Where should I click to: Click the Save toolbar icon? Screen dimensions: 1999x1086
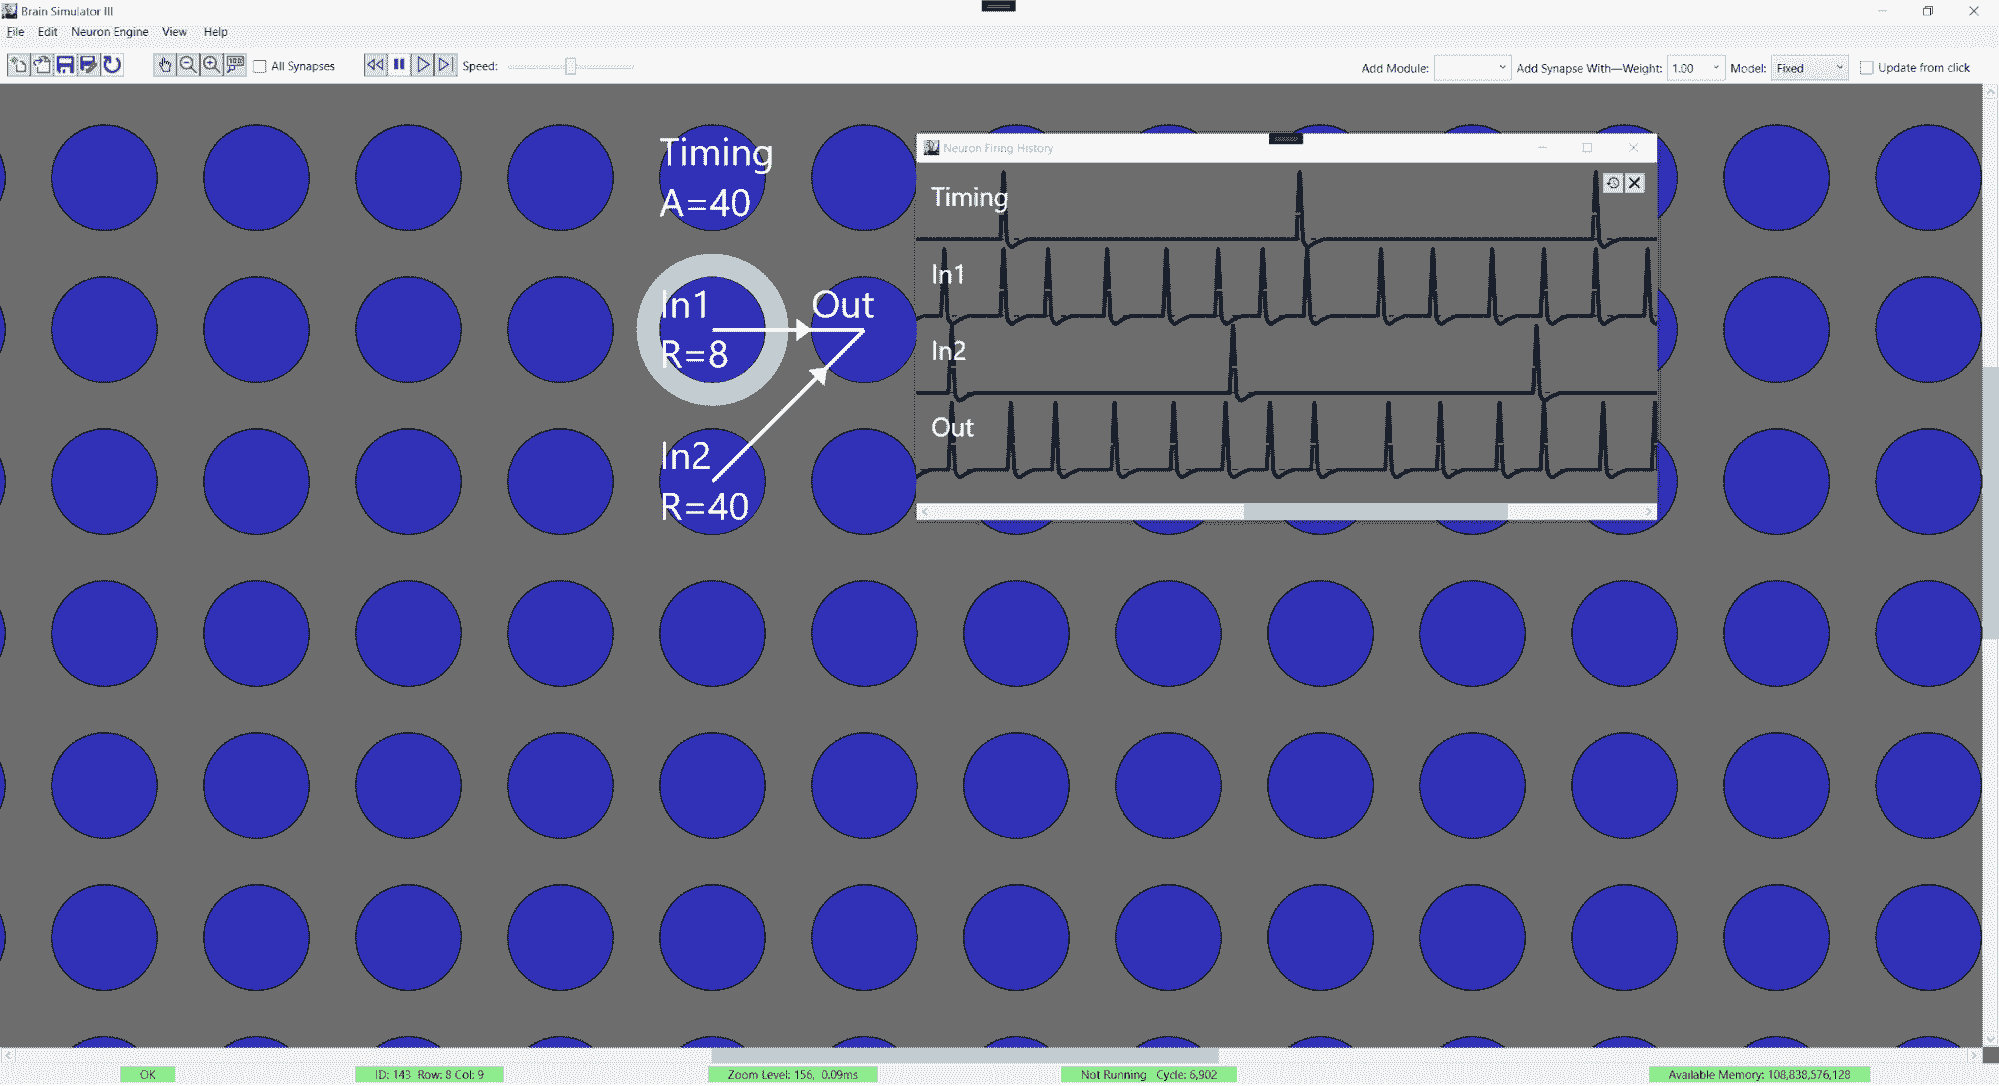pos(65,66)
